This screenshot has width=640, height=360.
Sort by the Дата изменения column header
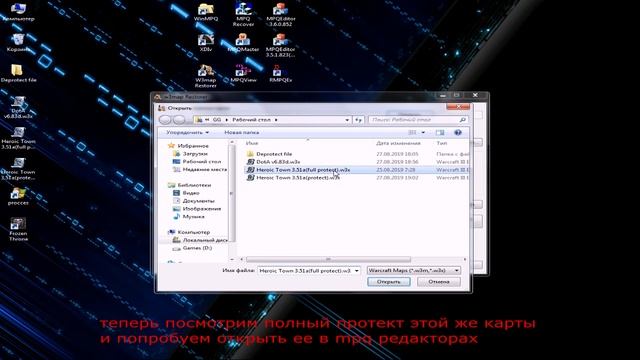pyautogui.click(x=398, y=143)
